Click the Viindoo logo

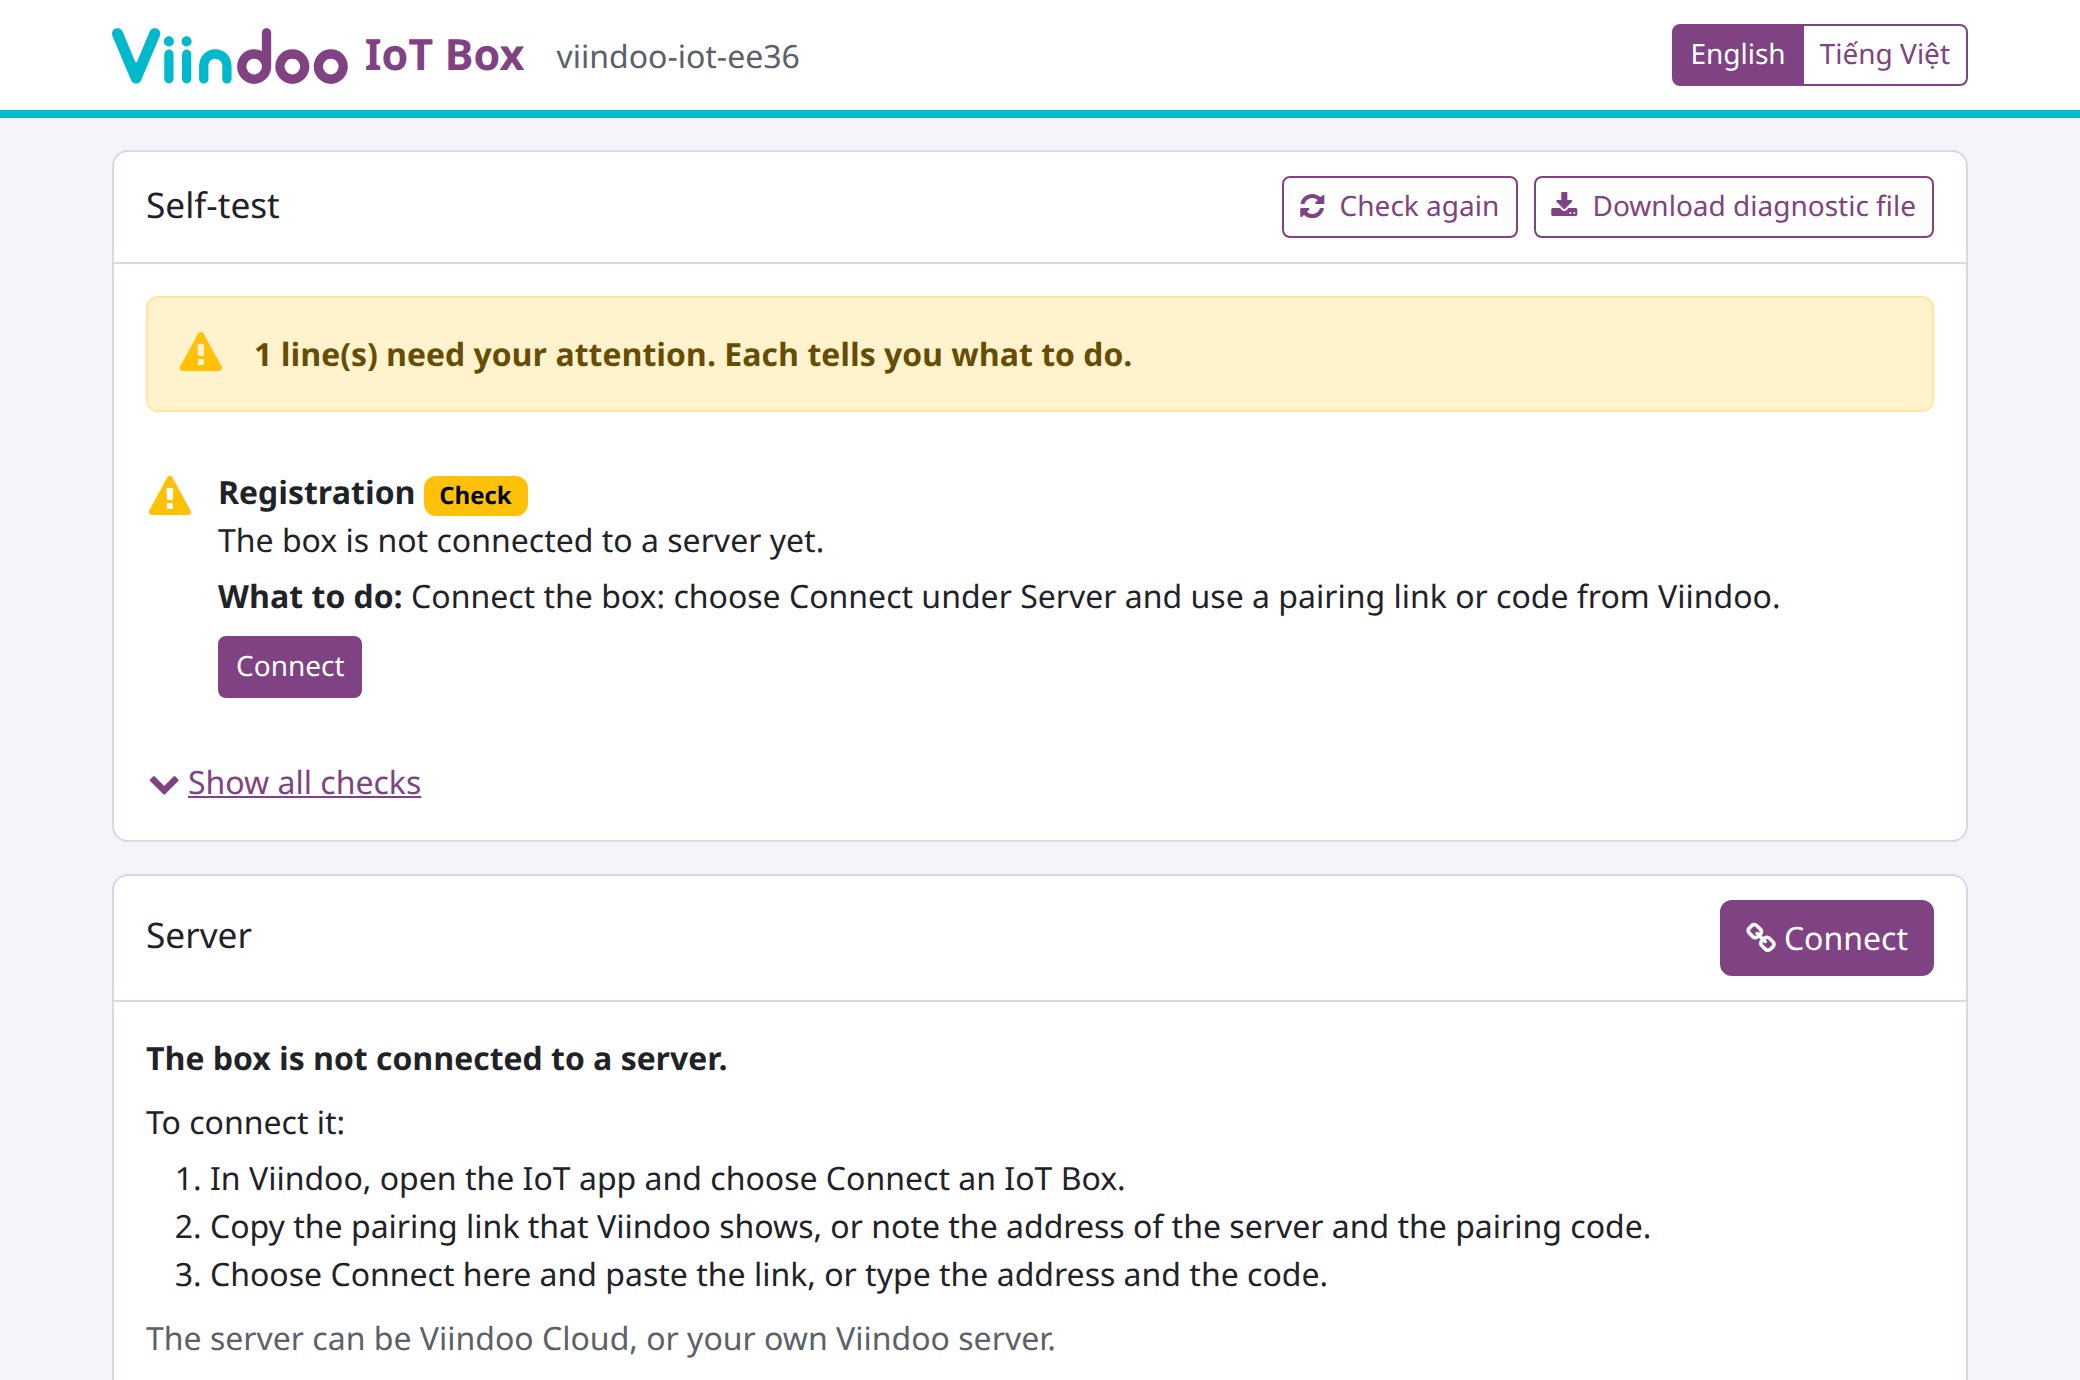point(230,56)
